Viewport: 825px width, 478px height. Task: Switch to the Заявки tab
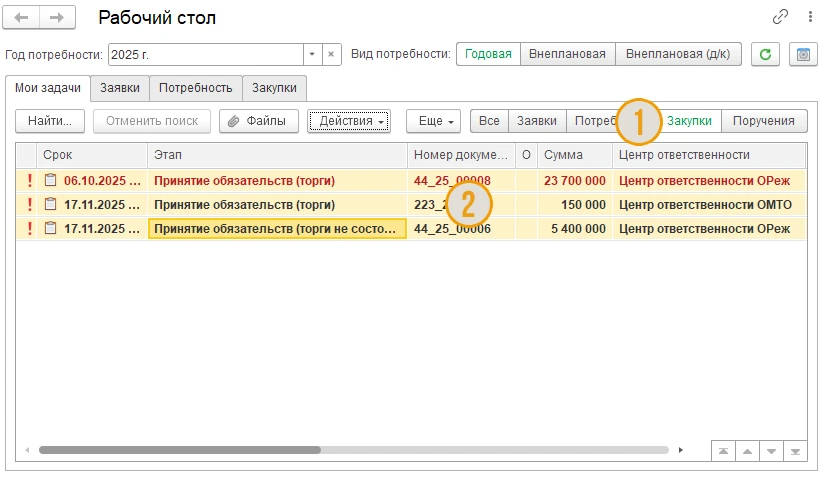(x=120, y=88)
